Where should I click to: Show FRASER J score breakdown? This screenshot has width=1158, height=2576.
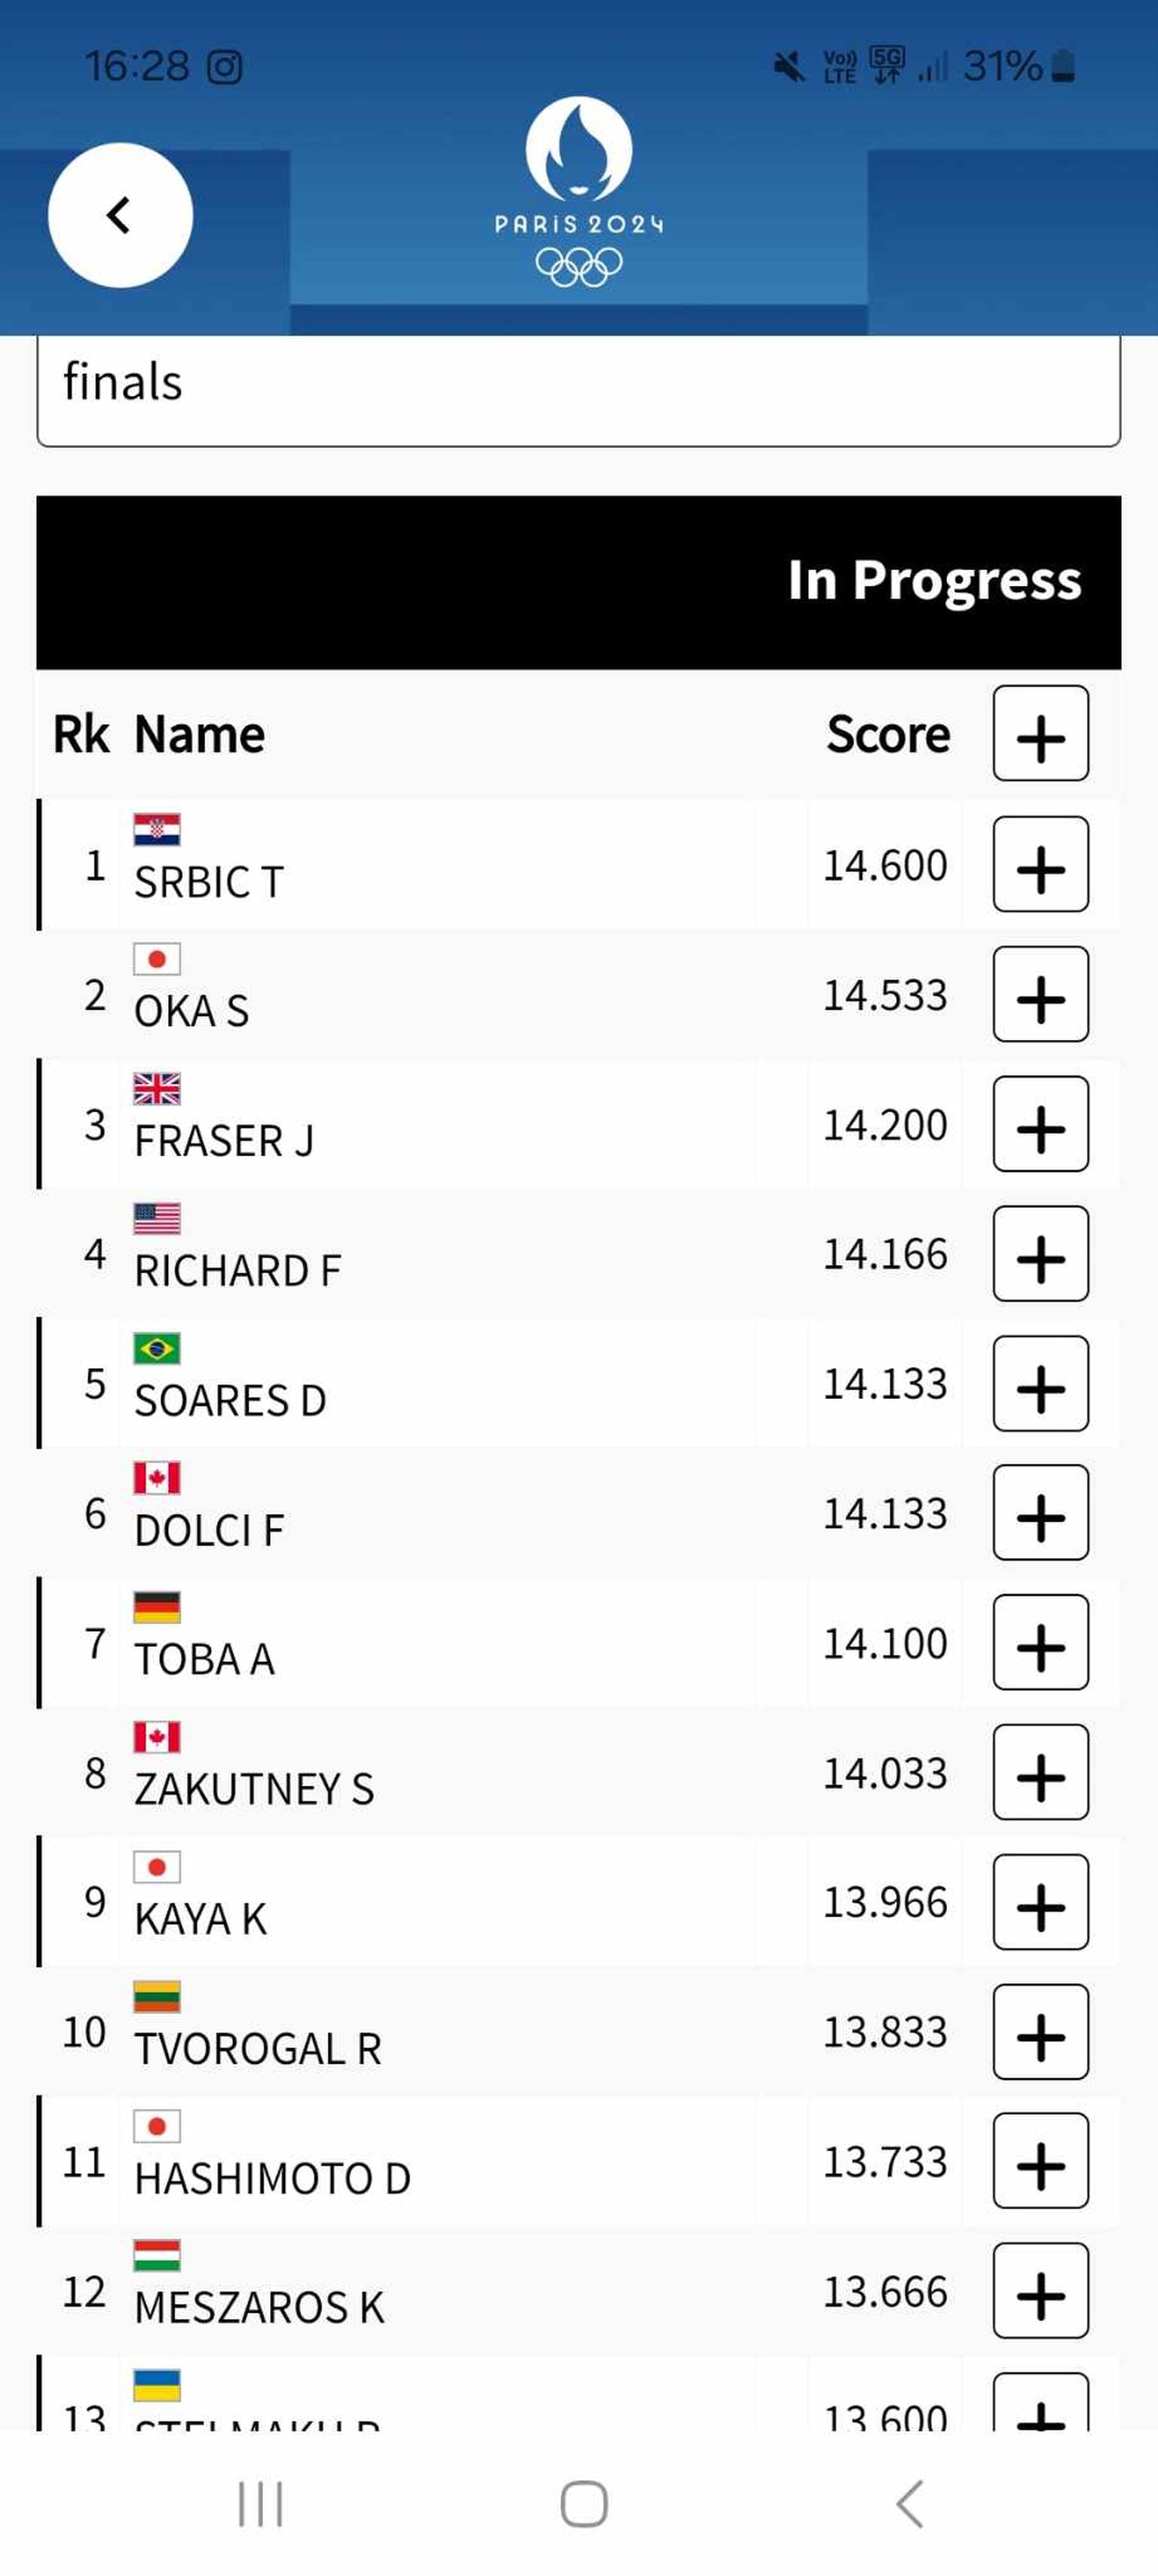click(1040, 1124)
